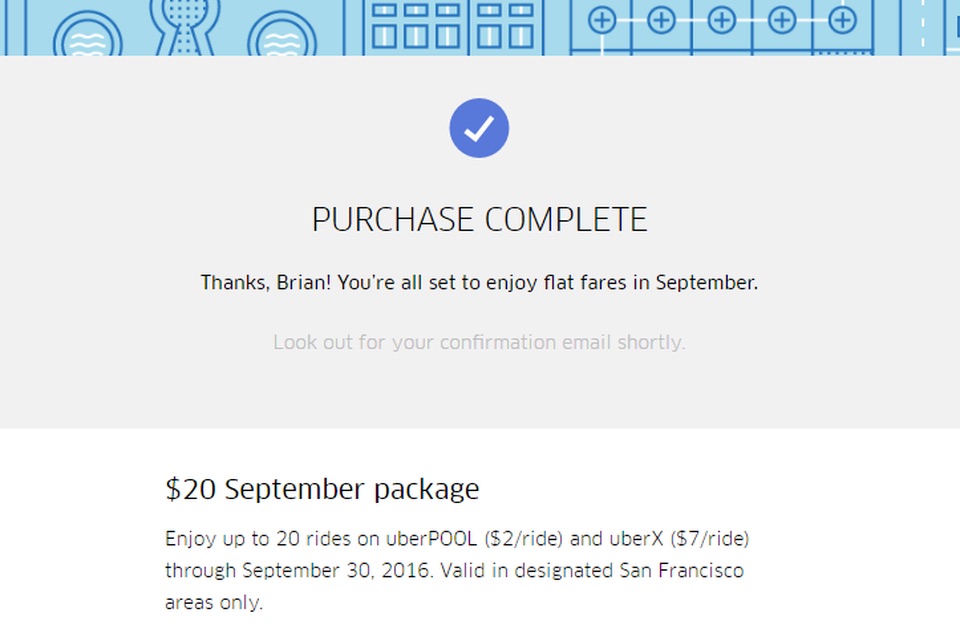Click the "through September 30, 2016" line
The image size is (960, 637).
click(454, 571)
